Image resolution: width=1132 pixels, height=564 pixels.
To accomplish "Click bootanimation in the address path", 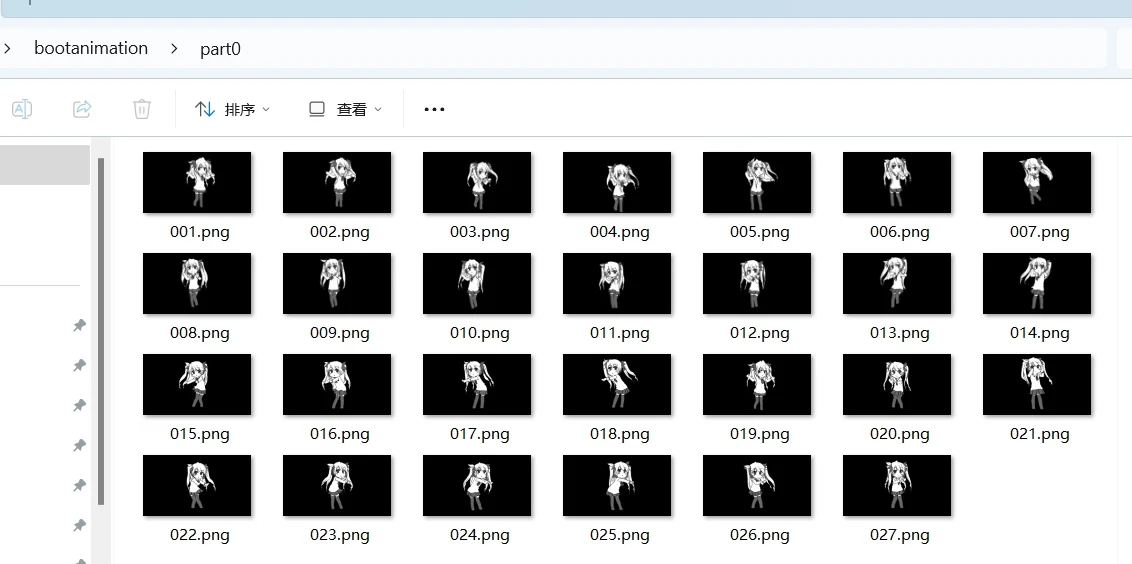I will [x=91, y=48].
